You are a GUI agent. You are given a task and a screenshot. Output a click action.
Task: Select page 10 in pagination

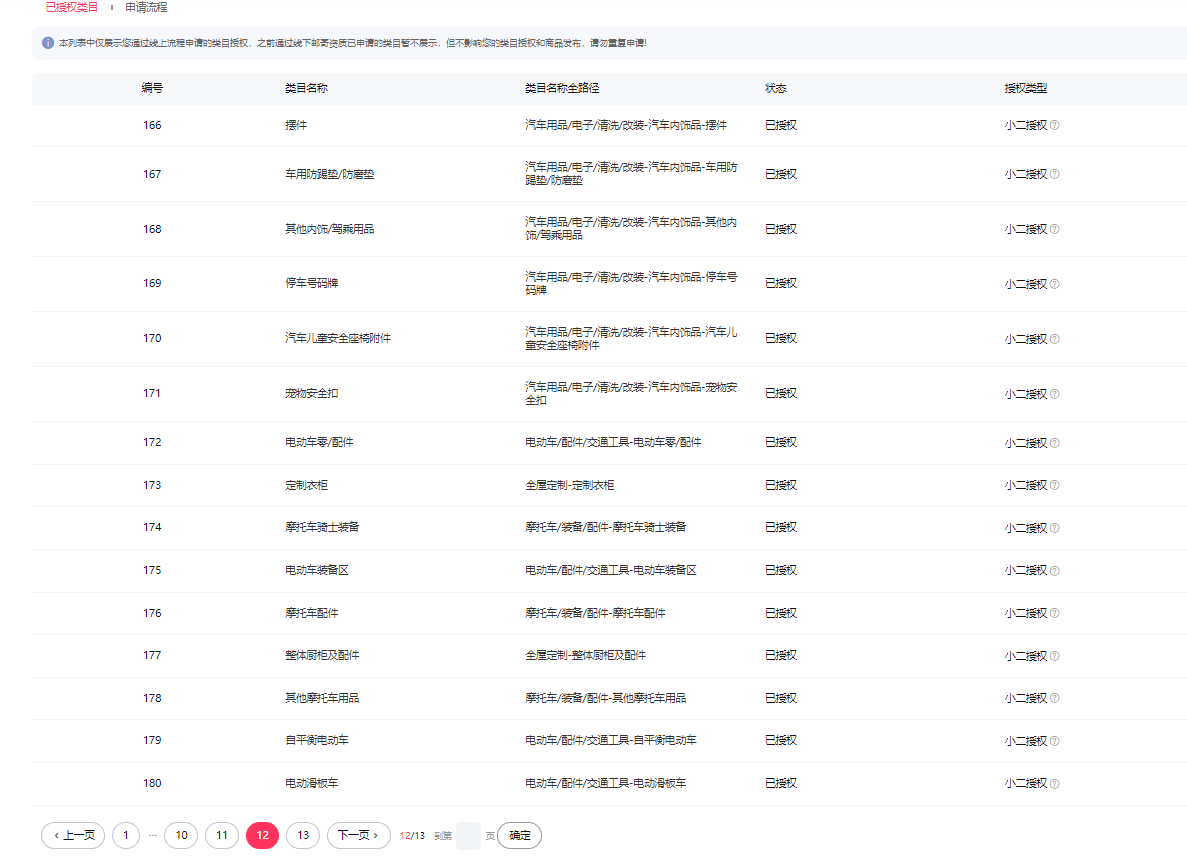click(181, 835)
